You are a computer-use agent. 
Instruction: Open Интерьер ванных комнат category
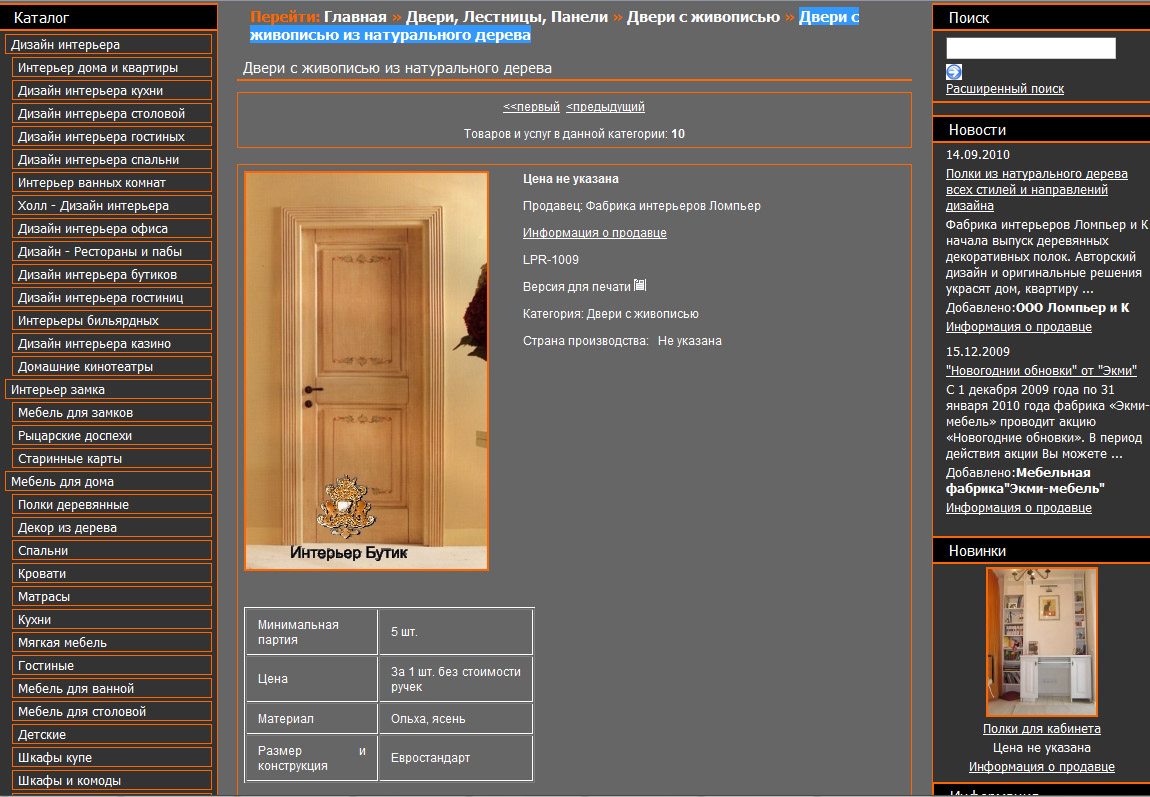point(111,182)
